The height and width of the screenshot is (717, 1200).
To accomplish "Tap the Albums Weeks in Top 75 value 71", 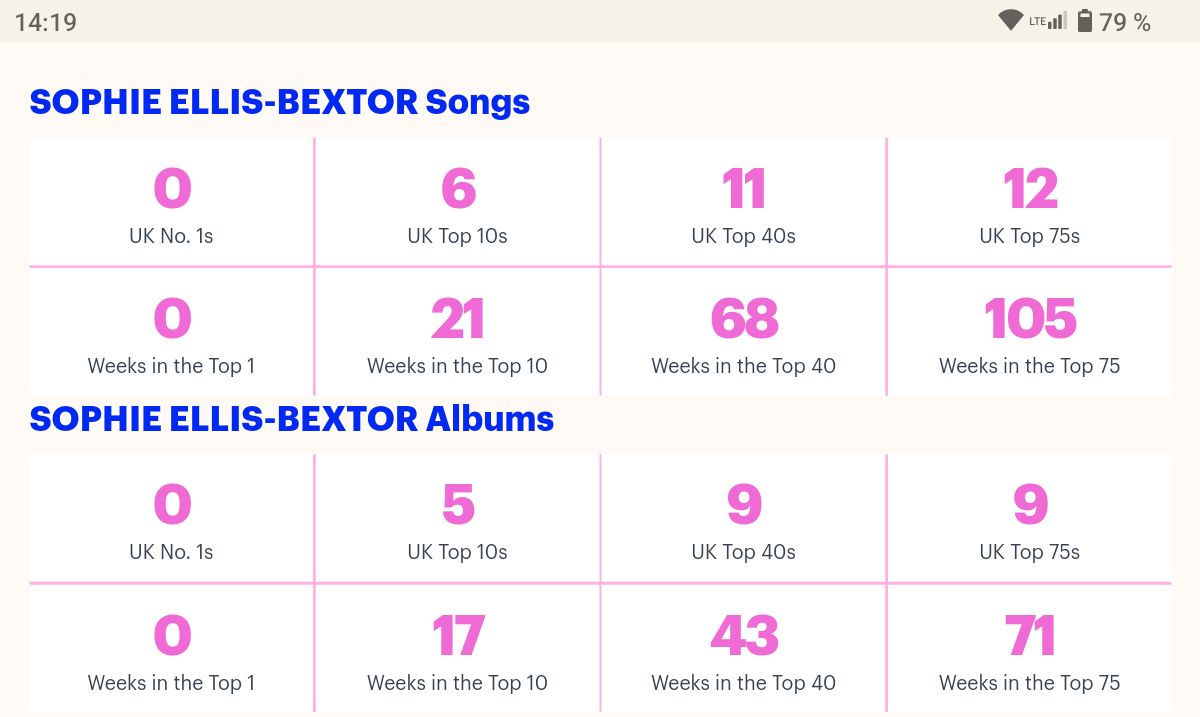I will [1030, 635].
